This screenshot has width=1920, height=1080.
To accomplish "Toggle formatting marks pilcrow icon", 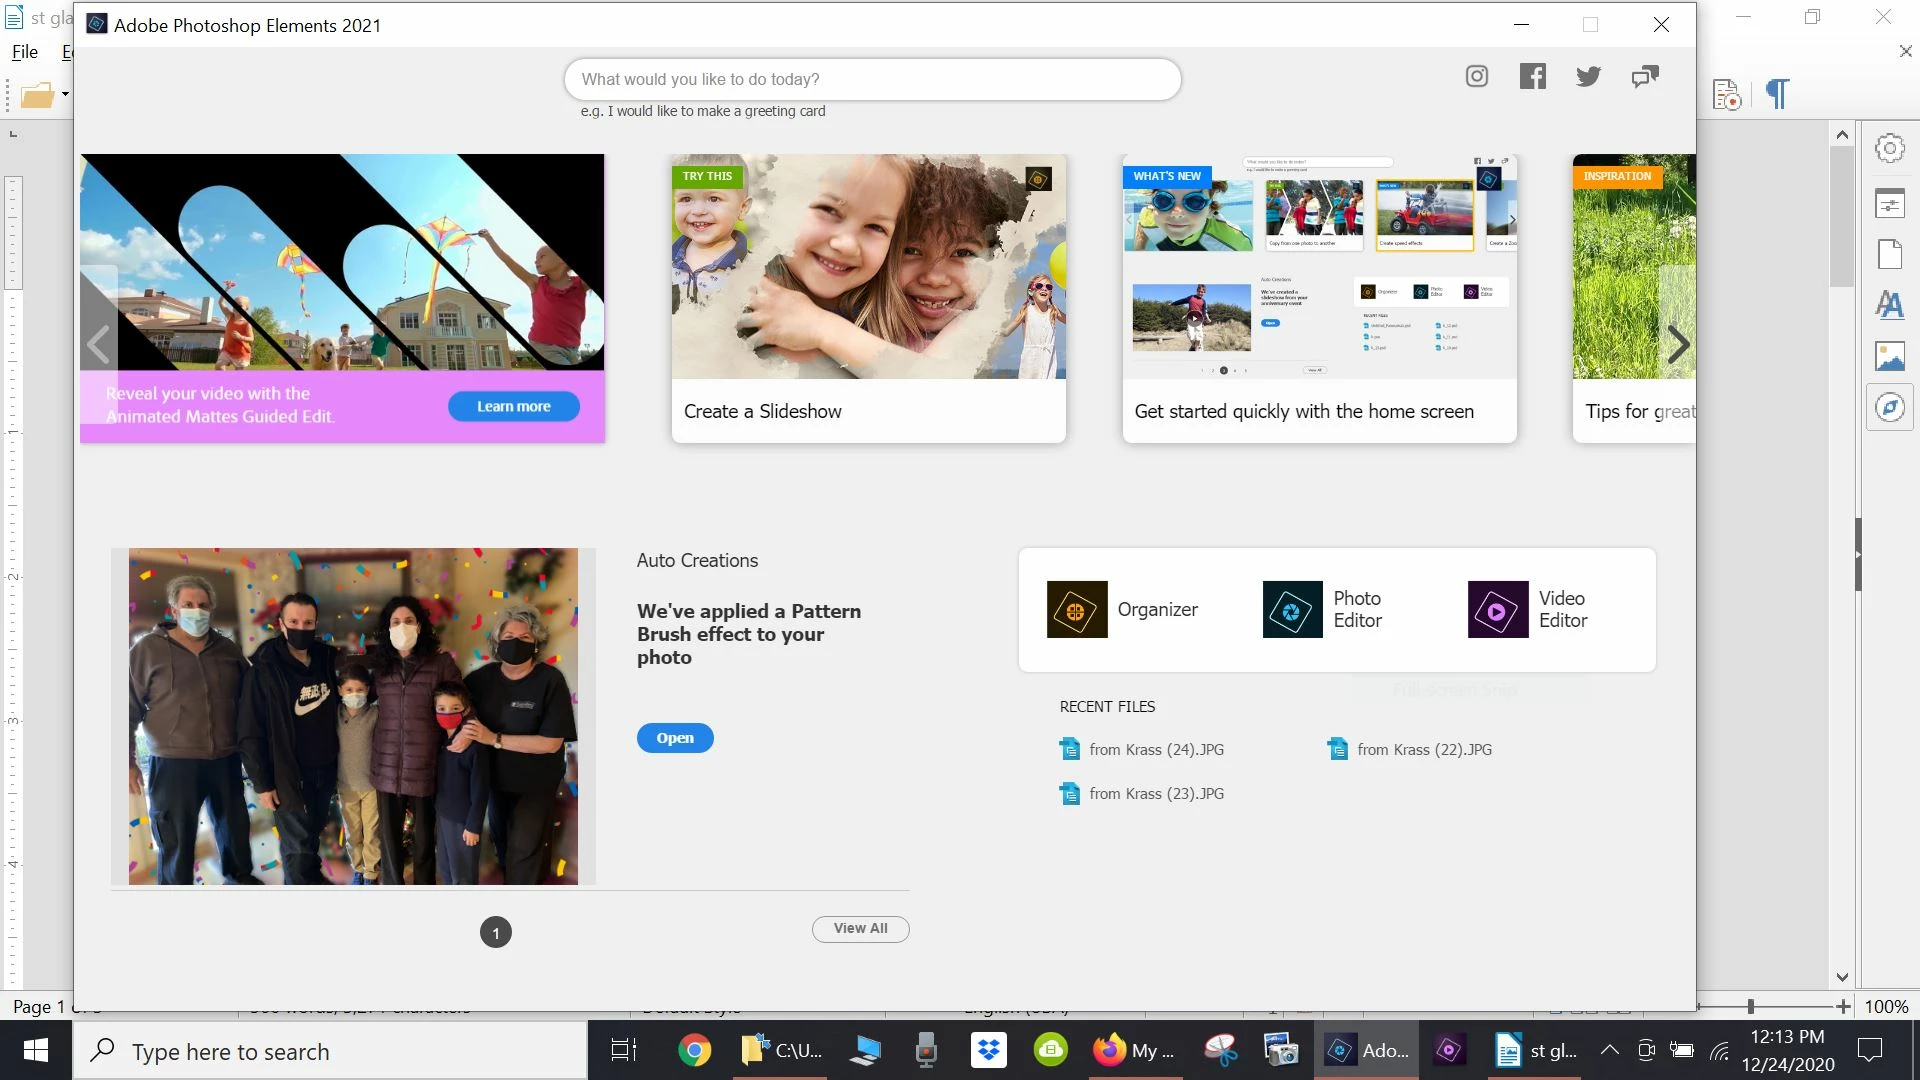I will point(1777,94).
